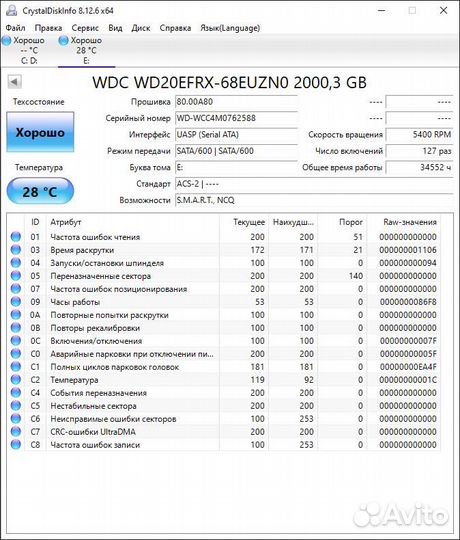460x540 pixels.
Task: Click status icon of attribute 0C
Action: [16, 341]
